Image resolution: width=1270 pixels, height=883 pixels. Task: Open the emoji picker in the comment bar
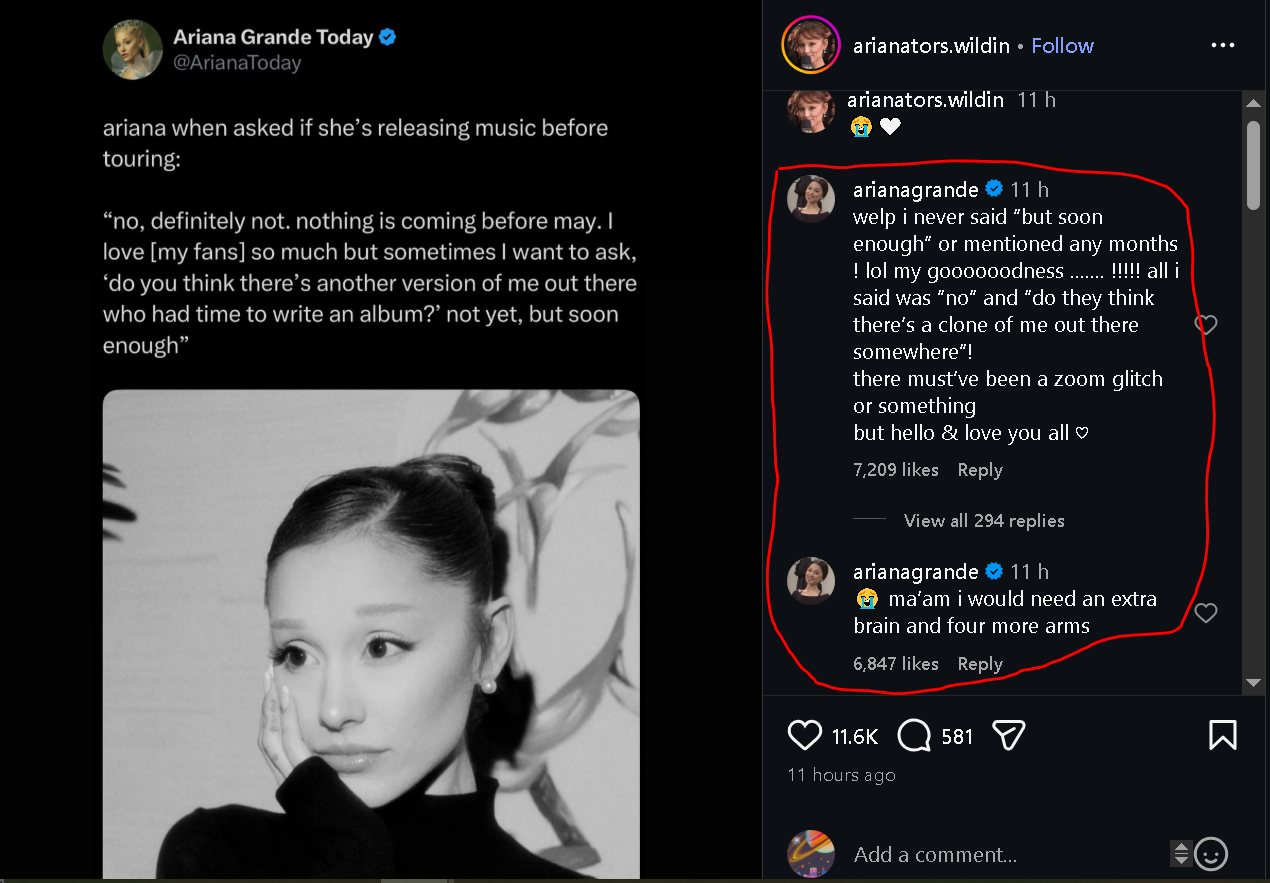point(1210,854)
